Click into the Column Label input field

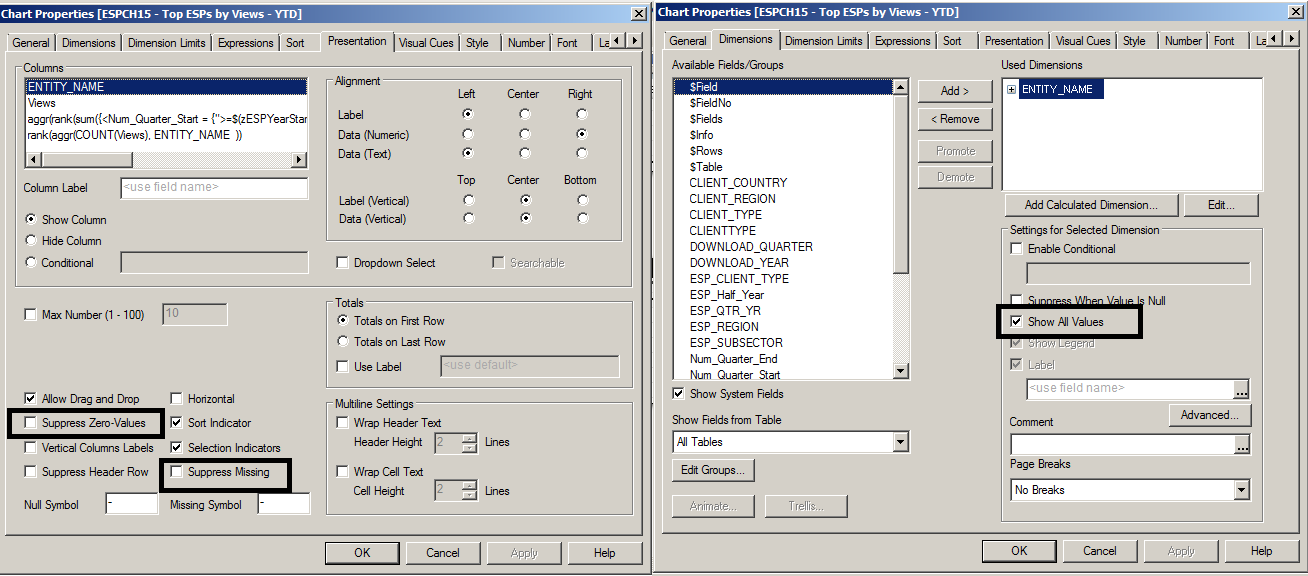pyautogui.click(x=214, y=187)
